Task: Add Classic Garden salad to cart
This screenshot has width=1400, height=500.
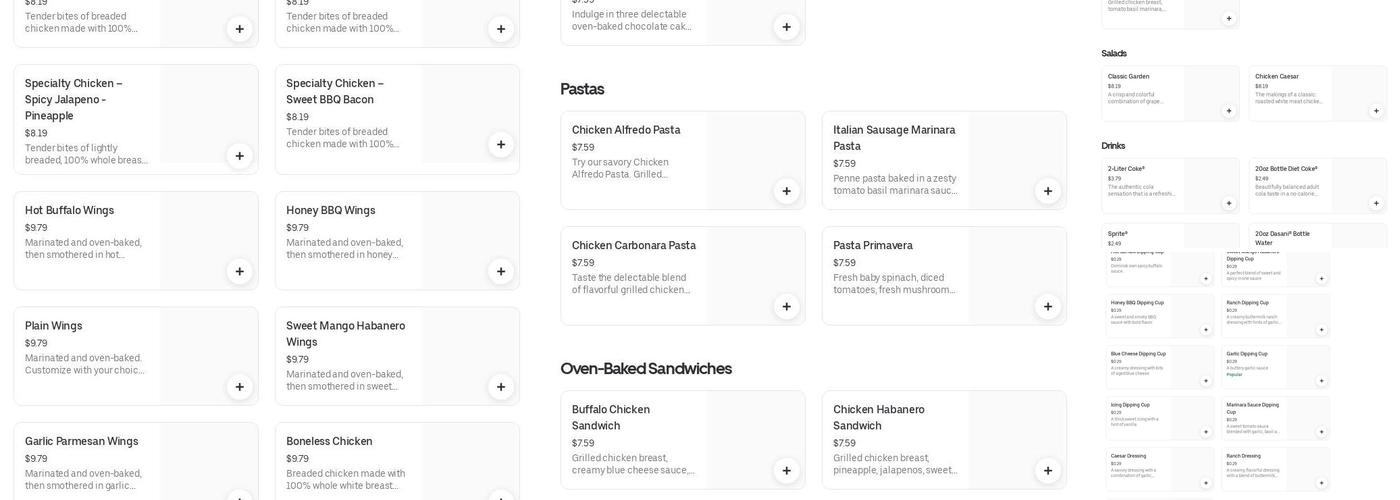Action: pyautogui.click(x=1229, y=111)
